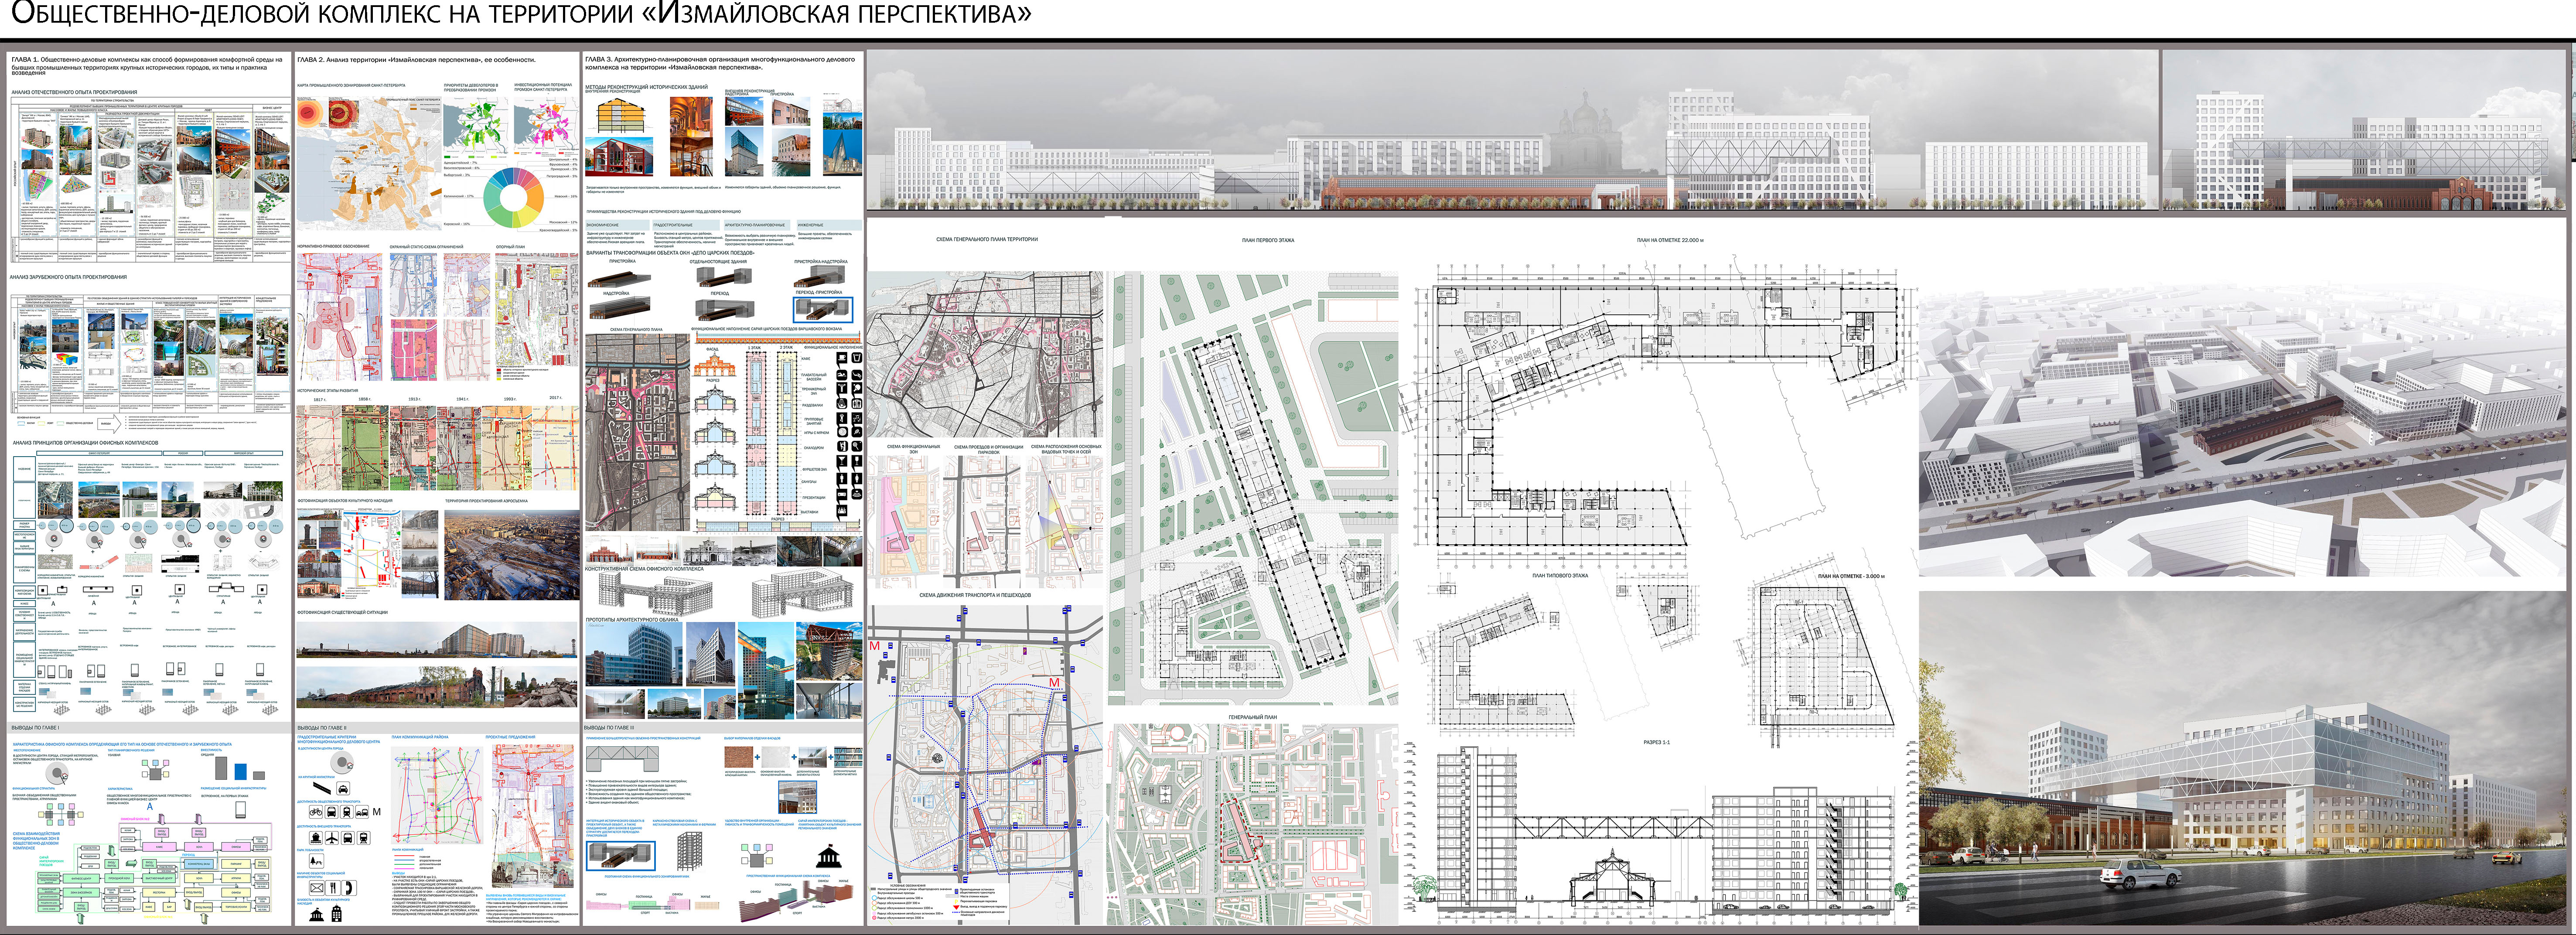This screenshot has width=2576, height=935.
Task: Click label 'Анализ зарубежного опыта проектирования'
Action: pyautogui.click(x=69, y=277)
